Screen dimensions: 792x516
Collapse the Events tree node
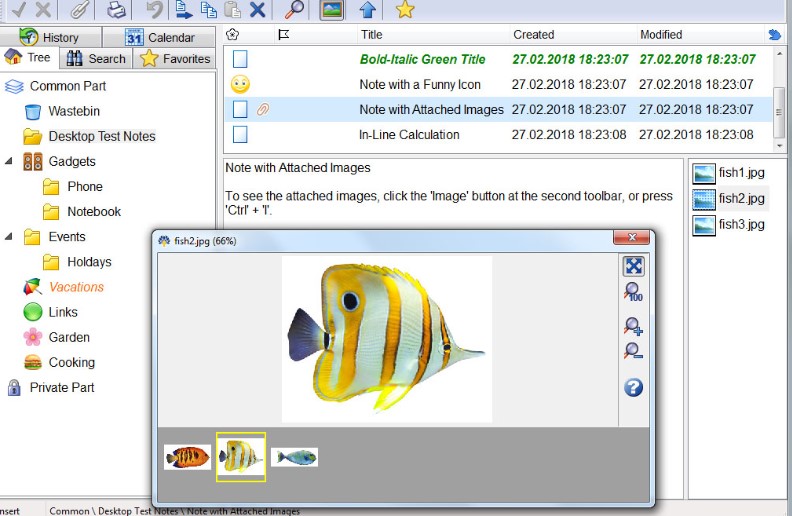pos(9,237)
